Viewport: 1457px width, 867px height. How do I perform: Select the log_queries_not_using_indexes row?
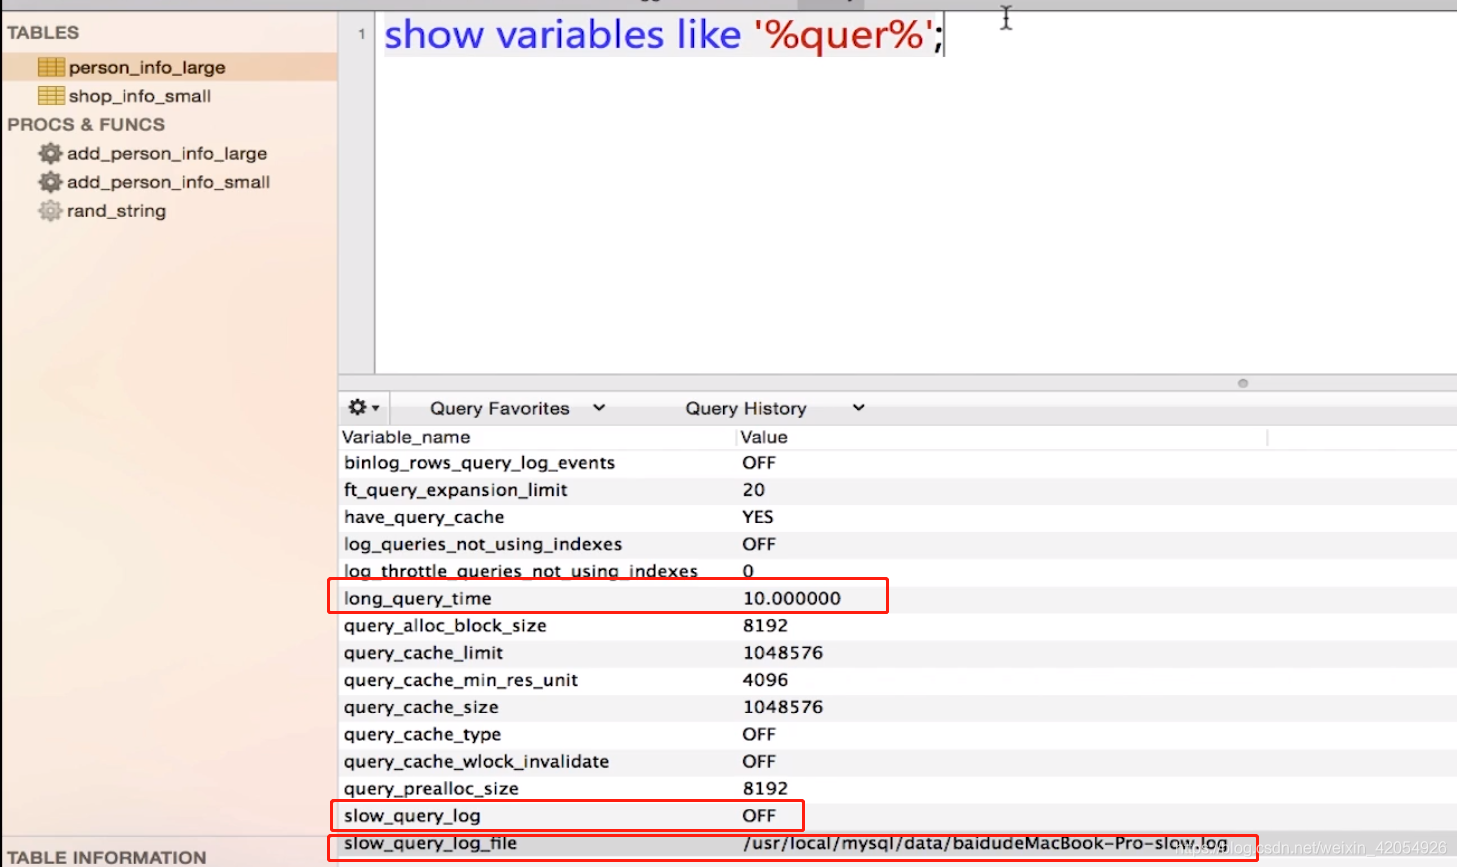[x=897, y=544]
